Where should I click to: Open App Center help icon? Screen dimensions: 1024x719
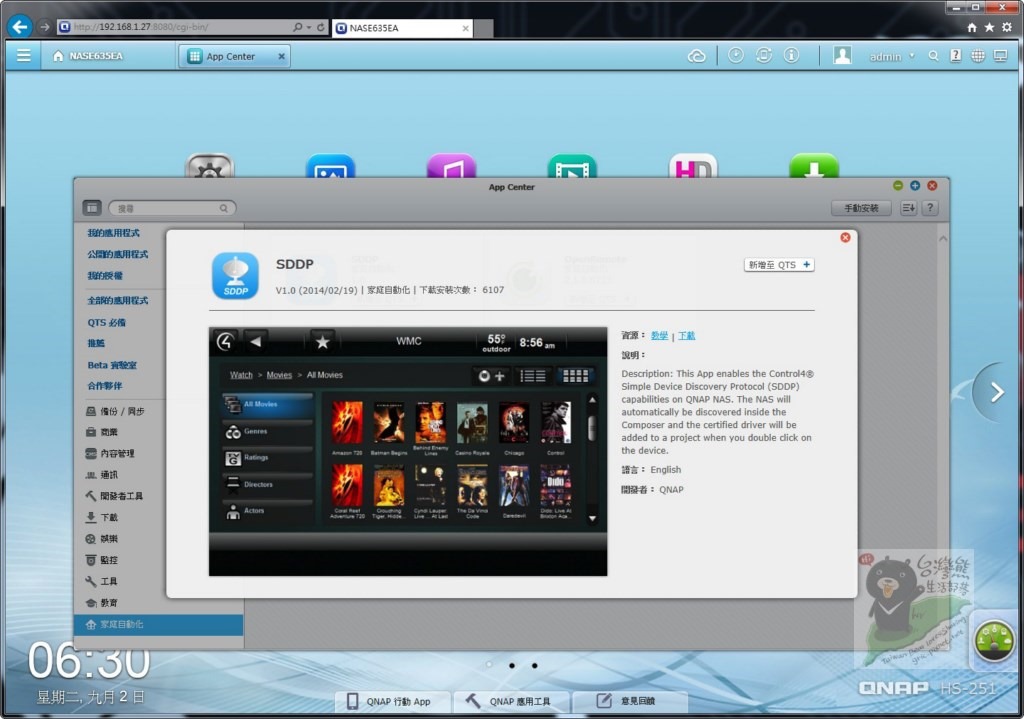930,208
